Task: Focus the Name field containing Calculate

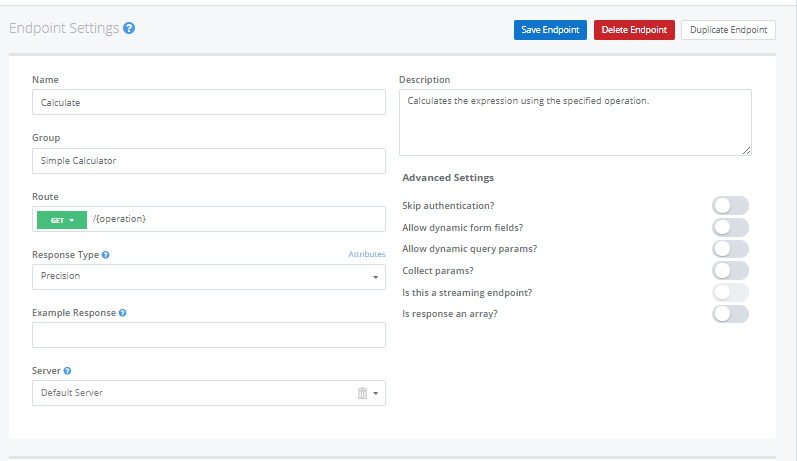Action: point(209,102)
